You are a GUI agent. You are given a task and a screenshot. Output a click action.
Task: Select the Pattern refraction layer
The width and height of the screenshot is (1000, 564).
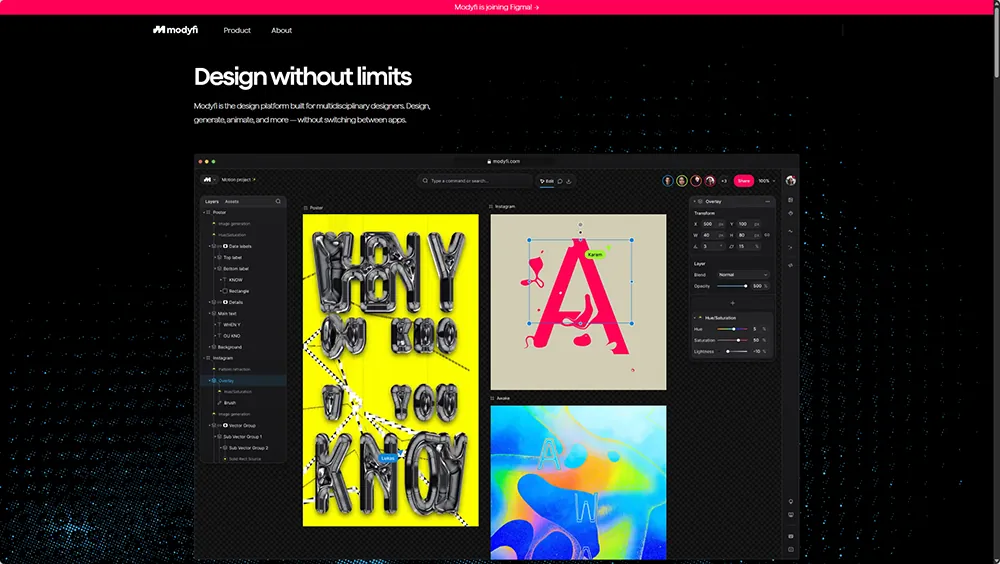click(244, 369)
